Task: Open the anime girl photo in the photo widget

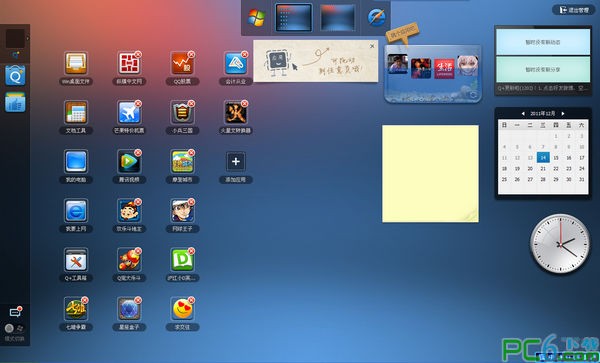Action: [x=468, y=65]
